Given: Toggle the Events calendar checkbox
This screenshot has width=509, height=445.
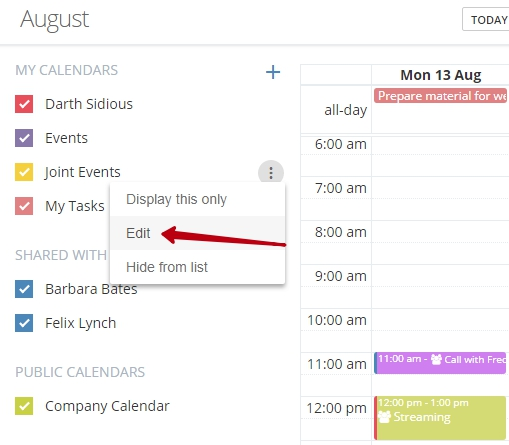Looking at the screenshot, I should (x=24, y=138).
